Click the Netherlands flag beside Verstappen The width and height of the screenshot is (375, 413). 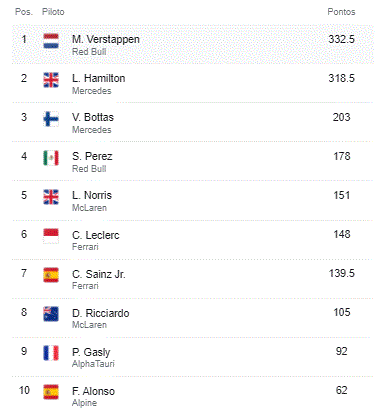pyautogui.click(x=51, y=41)
